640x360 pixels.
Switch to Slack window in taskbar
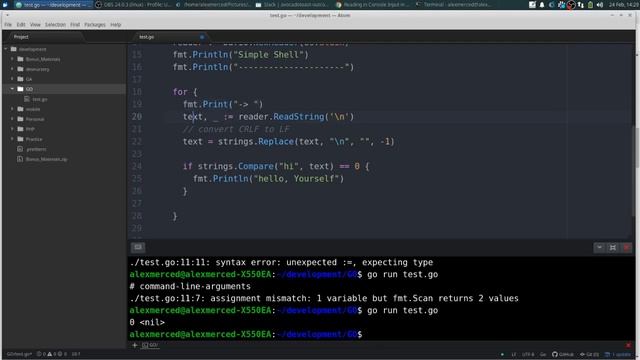tap(292, 5)
